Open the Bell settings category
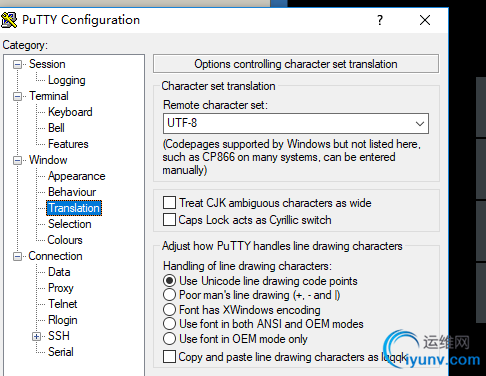Image resolution: width=486 pixels, height=376 pixels. (x=56, y=128)
